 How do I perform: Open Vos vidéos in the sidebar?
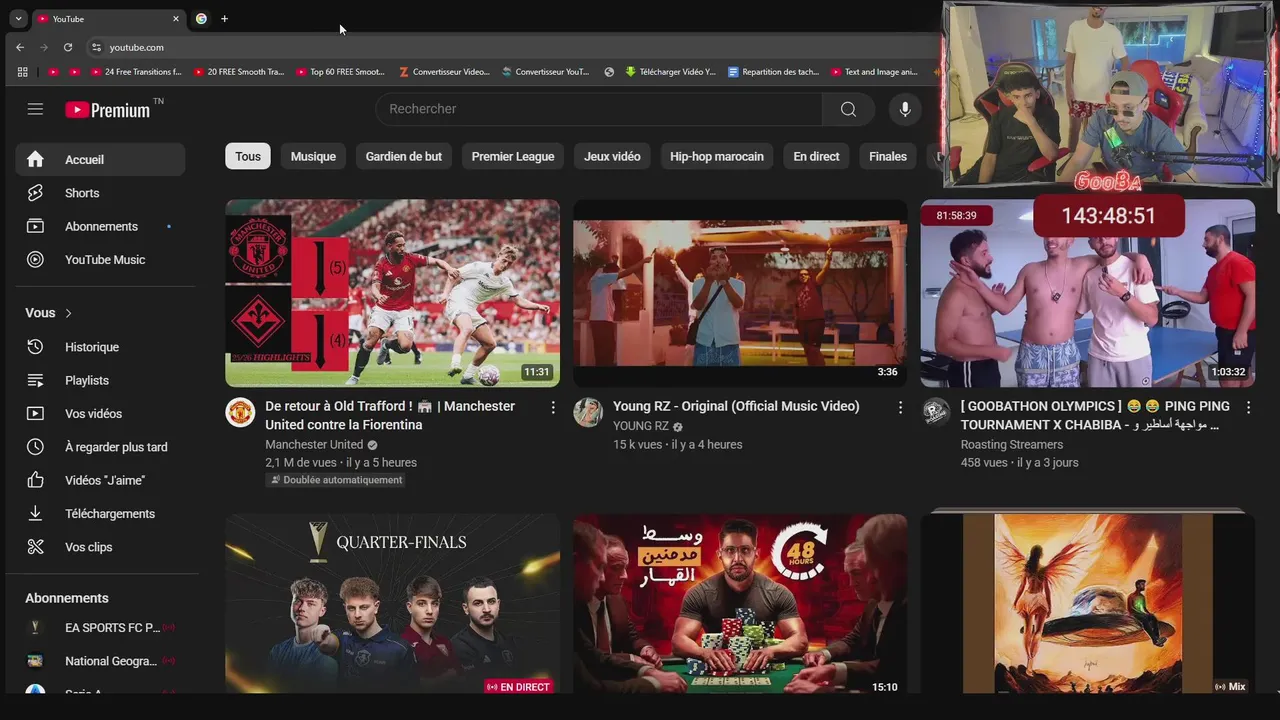tap(100, 413)
